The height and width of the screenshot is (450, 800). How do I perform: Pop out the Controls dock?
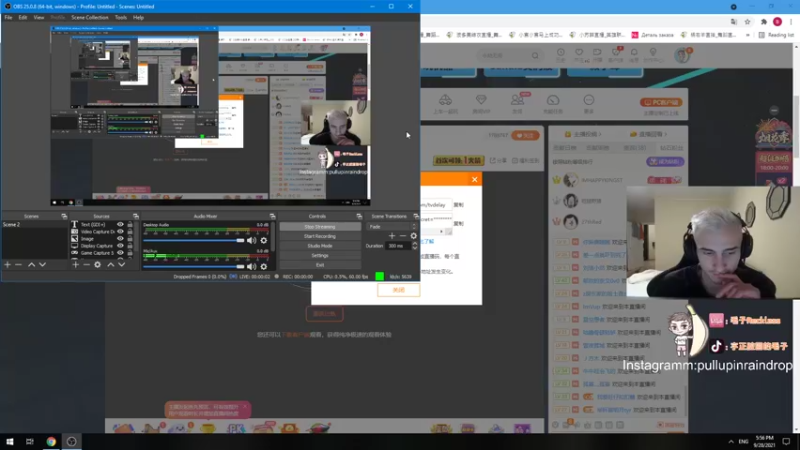pyautogui.click(x=359, y=216)
